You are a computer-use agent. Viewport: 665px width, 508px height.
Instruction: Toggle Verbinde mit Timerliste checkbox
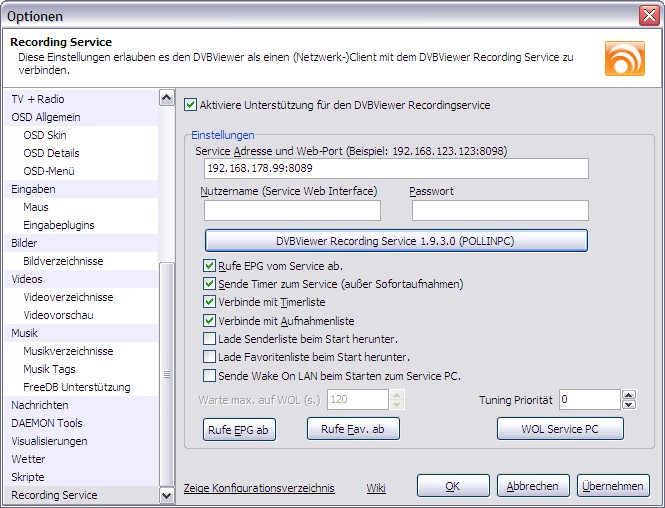[210, 302]
